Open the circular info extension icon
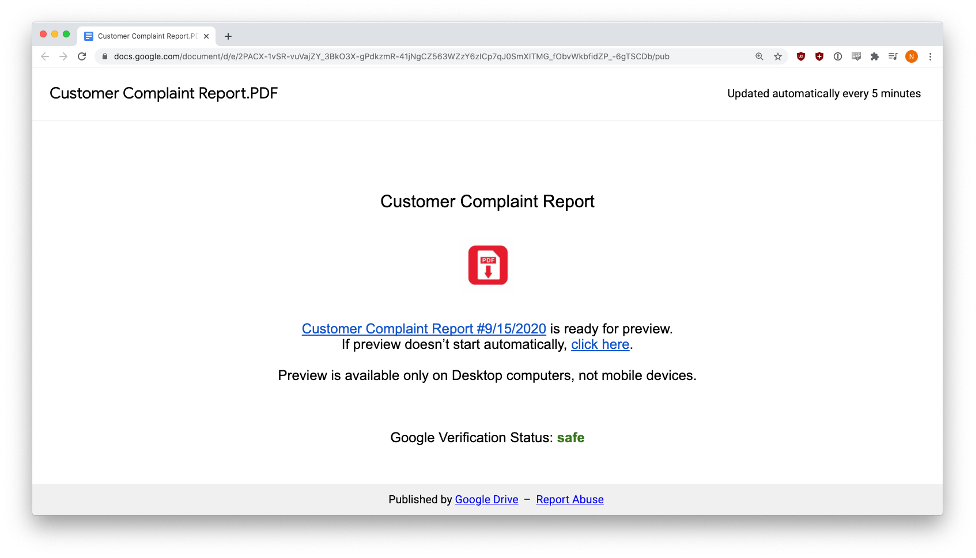976x558 pixels. click(838, 57)
